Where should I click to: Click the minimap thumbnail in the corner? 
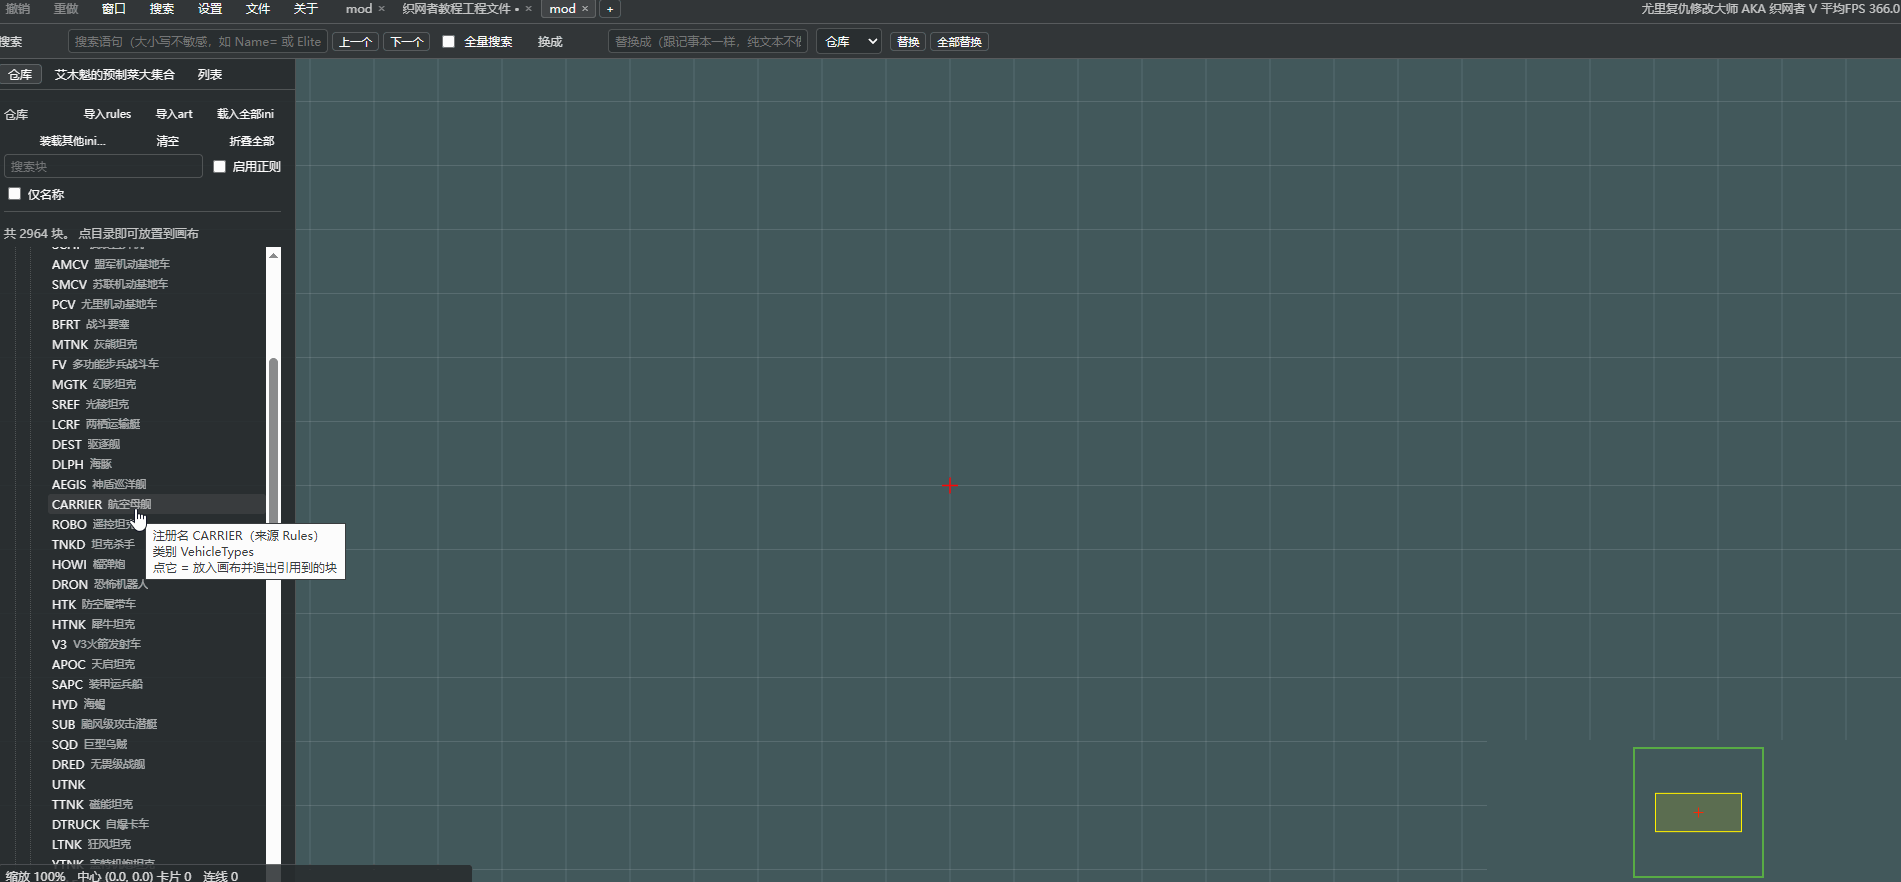tap(1698, 812)
